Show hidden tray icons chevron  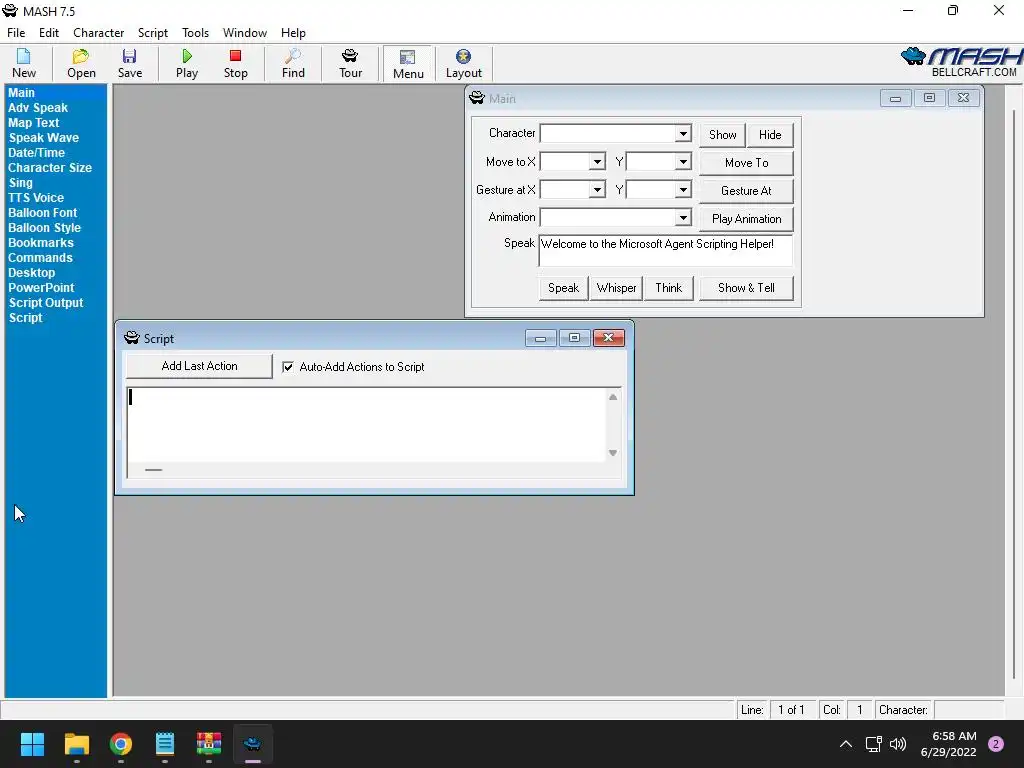[x=846, y=744]
